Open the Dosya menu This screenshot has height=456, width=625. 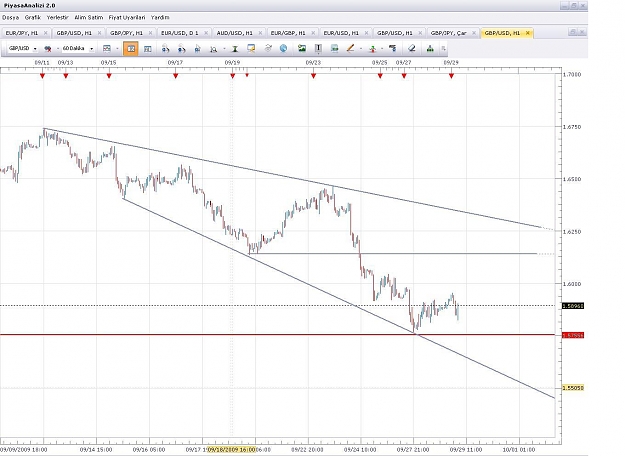coord(10,18)
